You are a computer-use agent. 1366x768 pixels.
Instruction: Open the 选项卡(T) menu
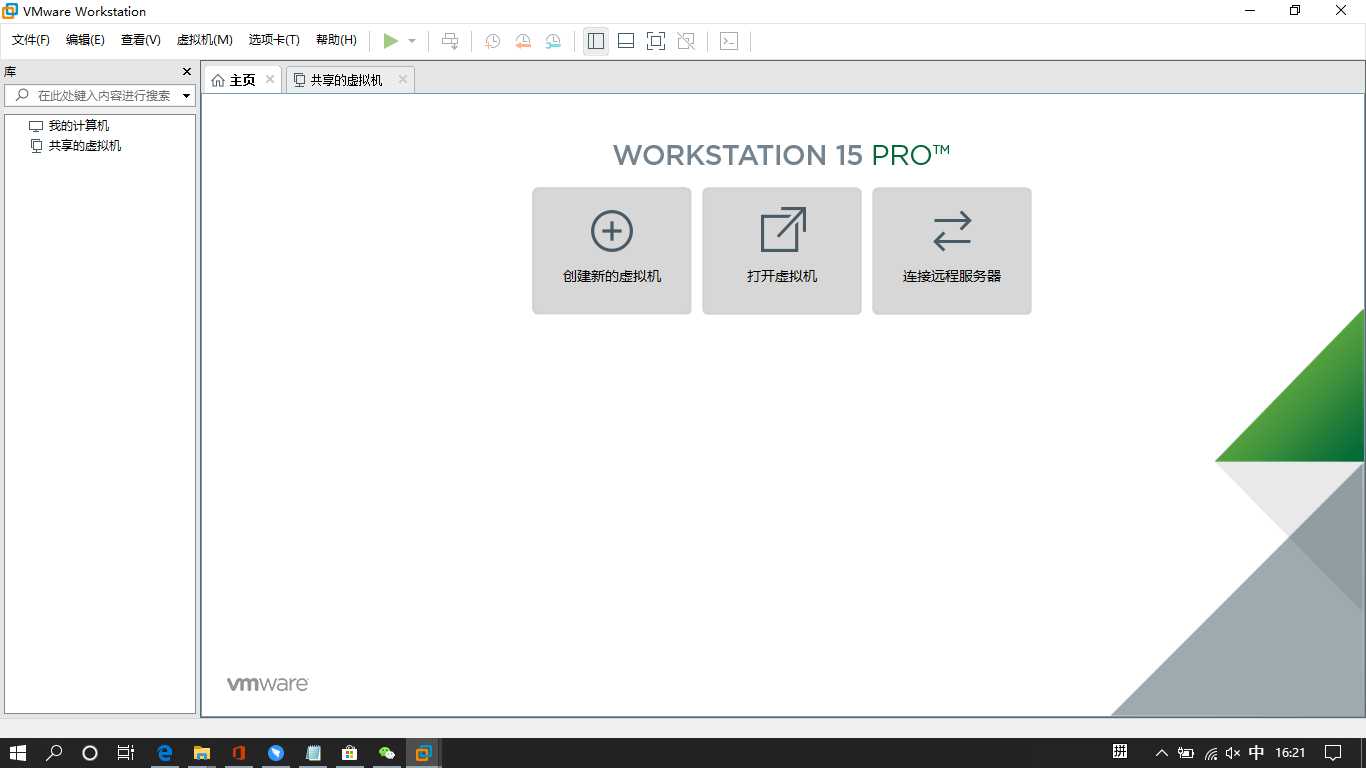(x=274, y=40)
